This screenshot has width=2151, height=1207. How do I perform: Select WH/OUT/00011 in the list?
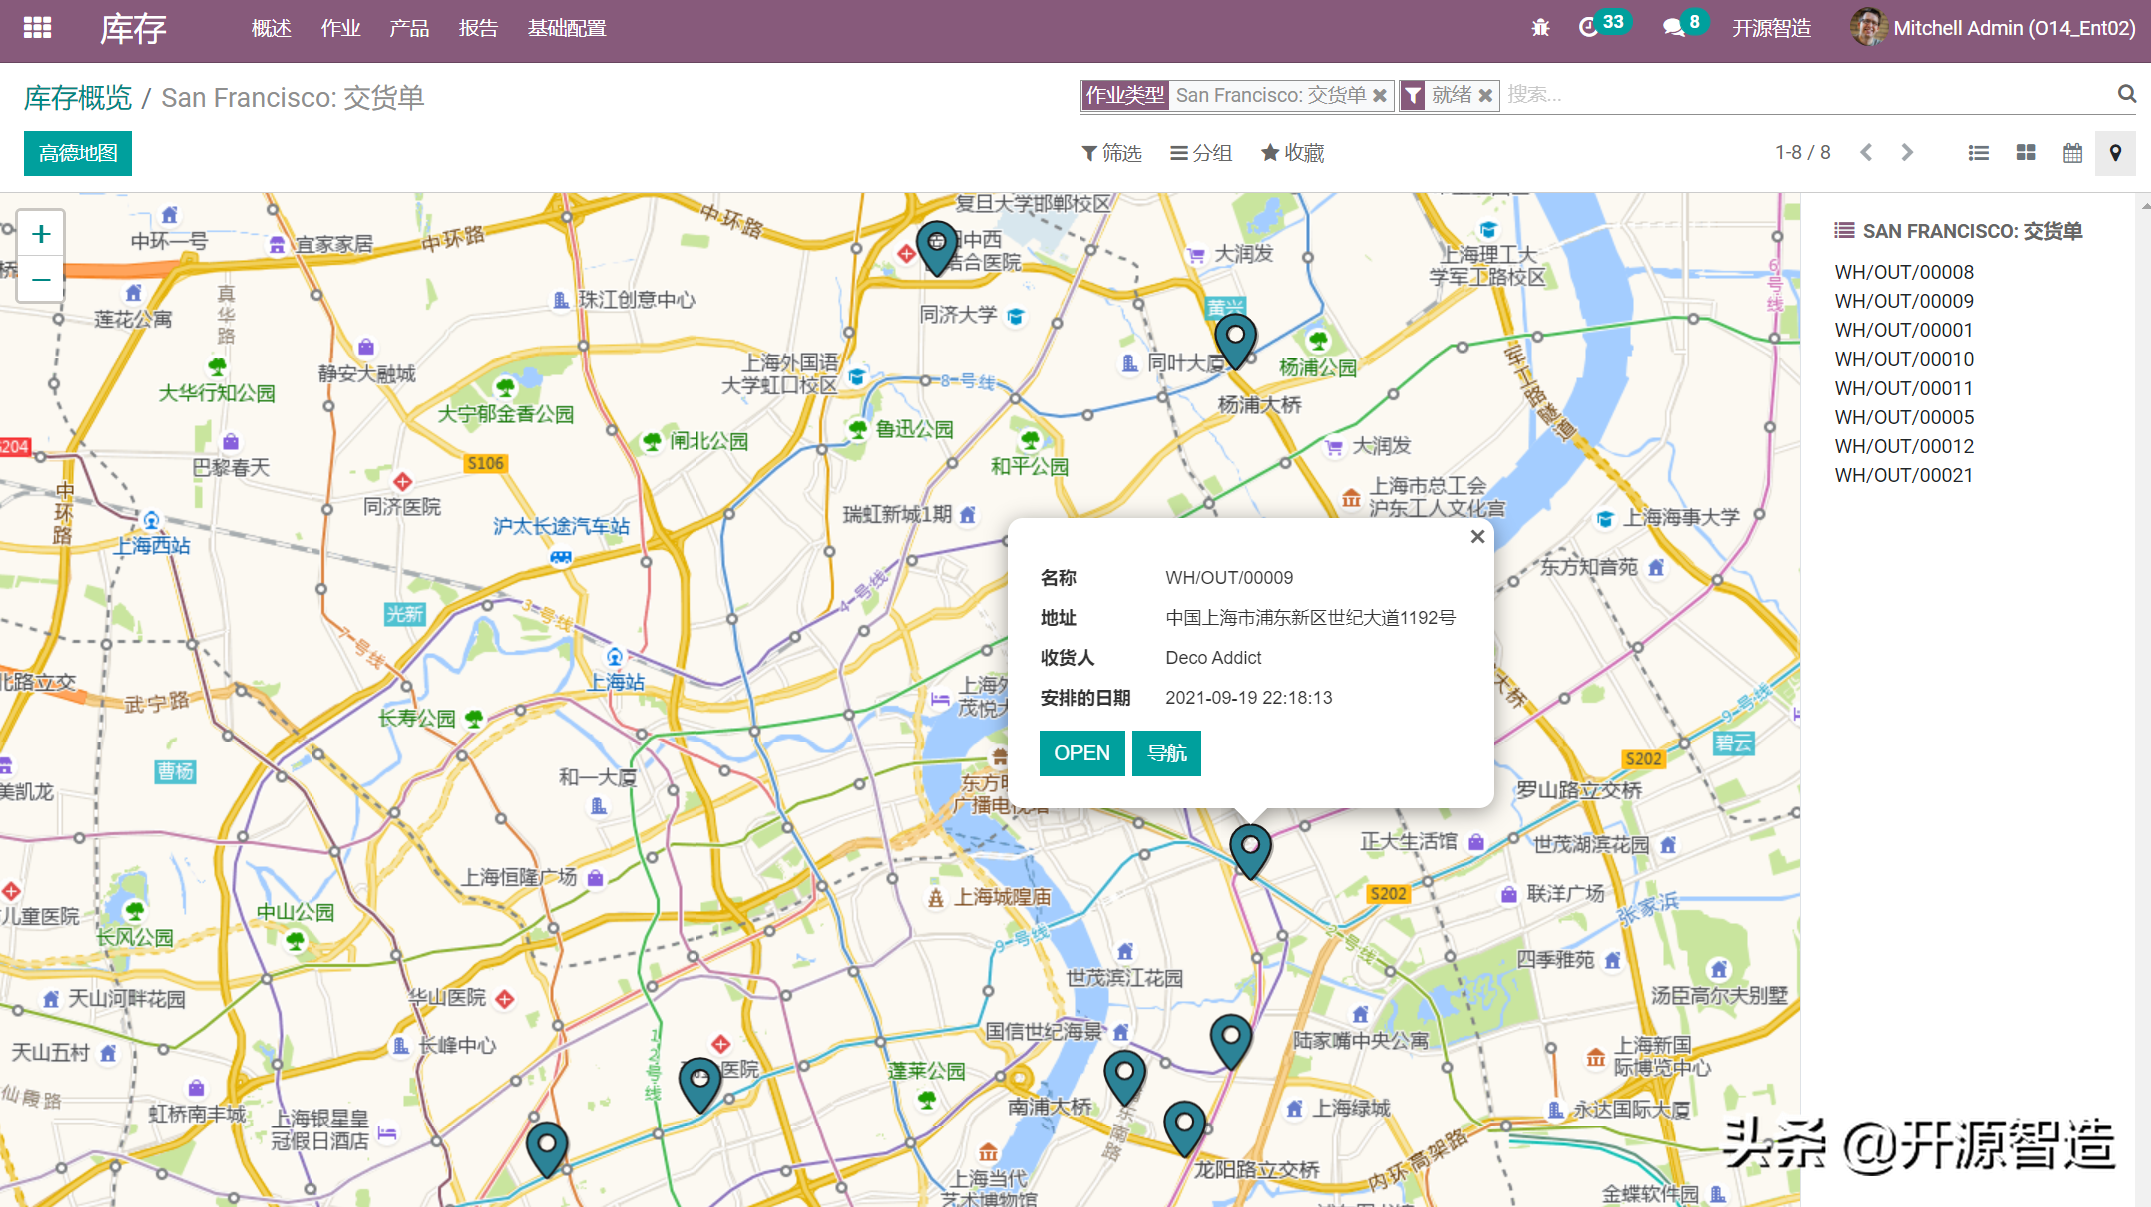click(1904, 388)
